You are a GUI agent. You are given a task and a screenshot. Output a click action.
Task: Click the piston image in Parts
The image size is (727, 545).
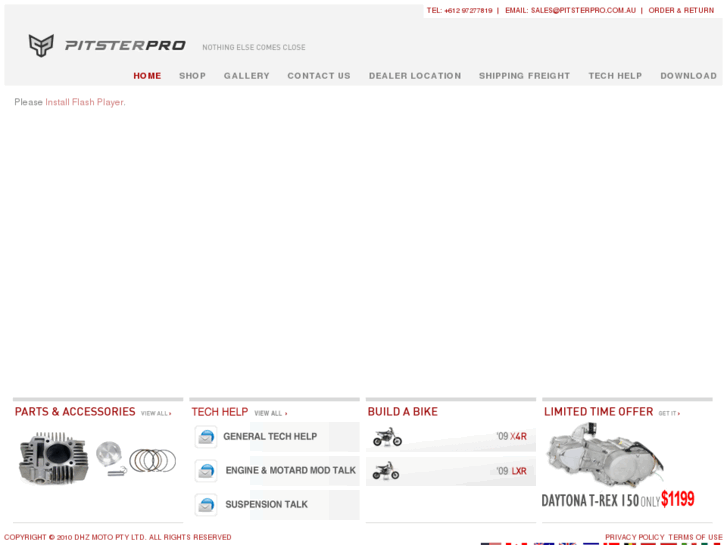tap(110, 455)
